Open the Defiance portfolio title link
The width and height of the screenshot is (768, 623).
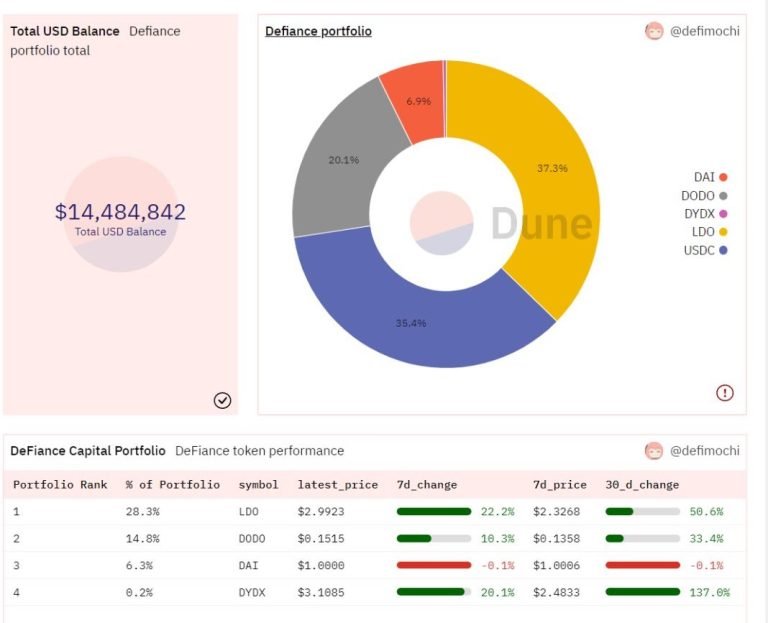tap(318, 31)
